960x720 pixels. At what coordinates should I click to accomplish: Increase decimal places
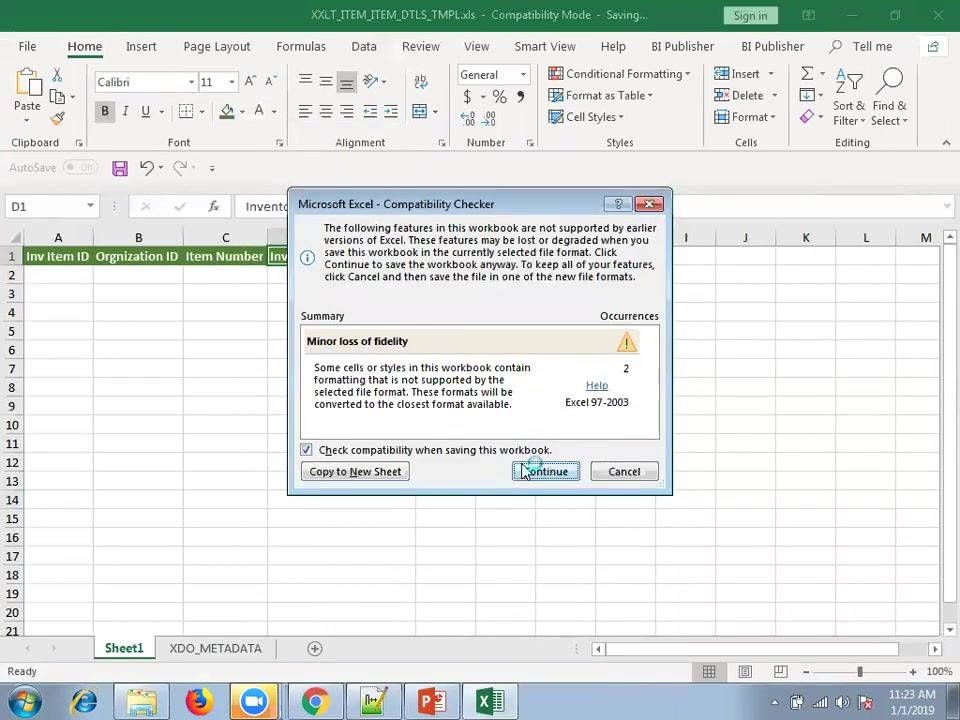(x=467, y=119)
